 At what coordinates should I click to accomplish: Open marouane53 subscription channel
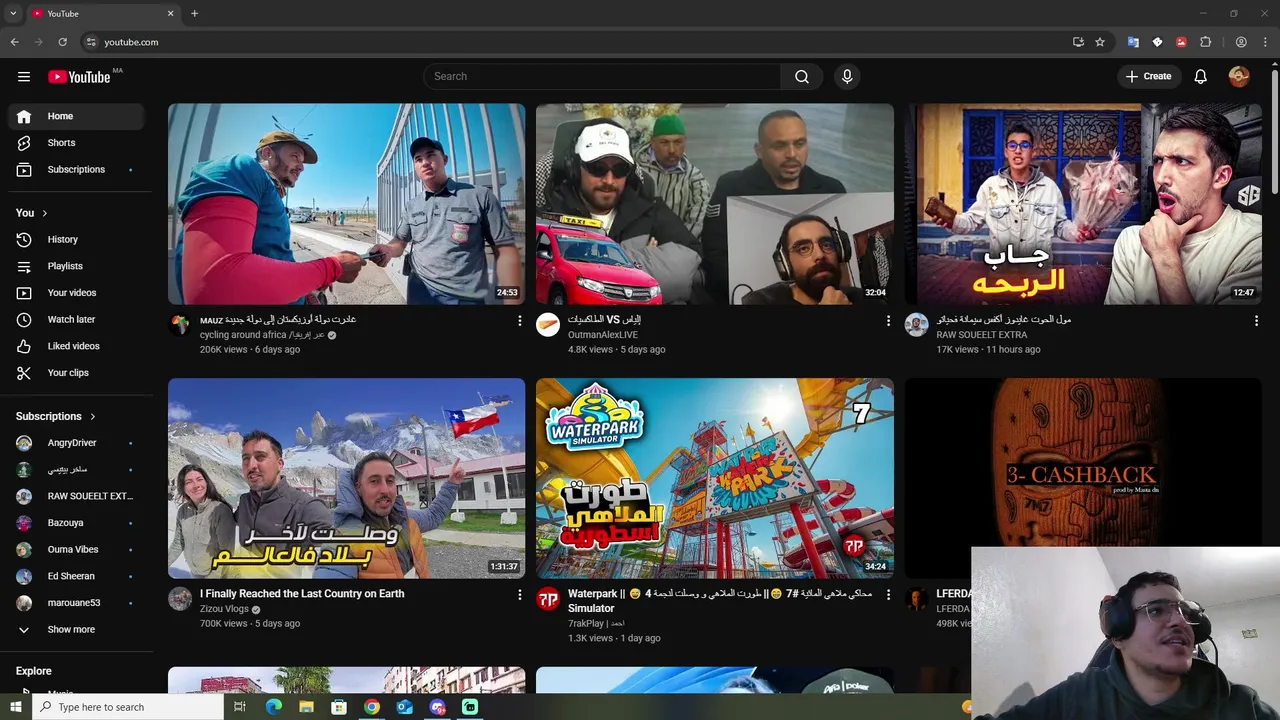[77, 603]
